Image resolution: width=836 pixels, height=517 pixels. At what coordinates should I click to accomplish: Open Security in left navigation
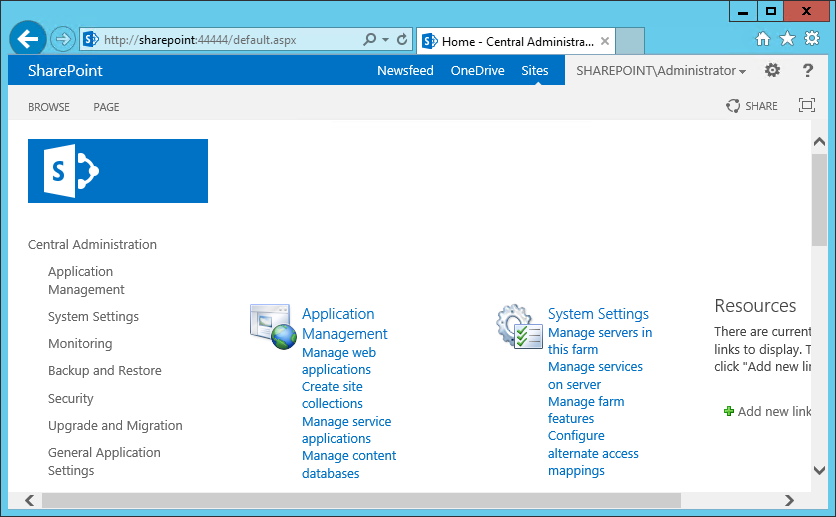pyautogui.click(x=70, y=398)
